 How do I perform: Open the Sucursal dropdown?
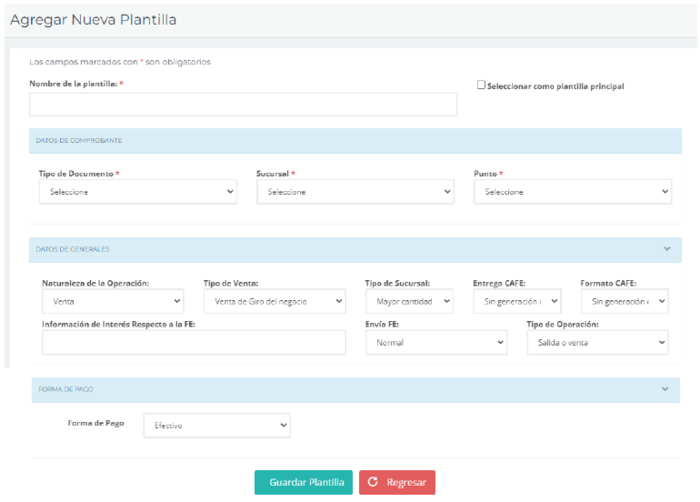pos(355,192)
